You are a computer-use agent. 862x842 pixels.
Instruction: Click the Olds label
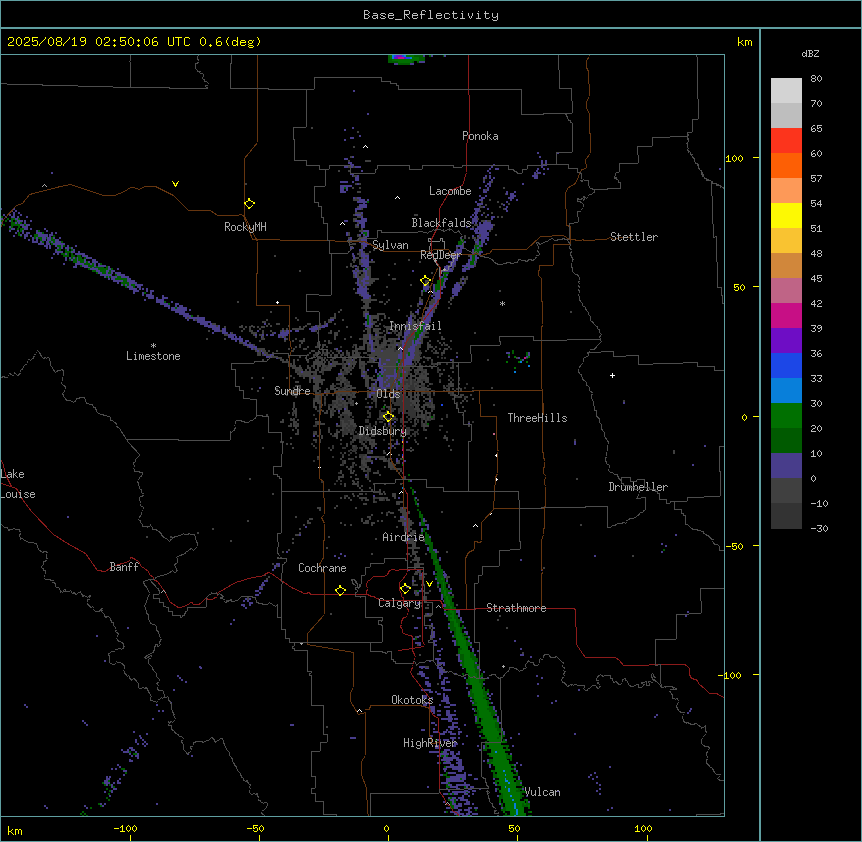click(388, 394)
